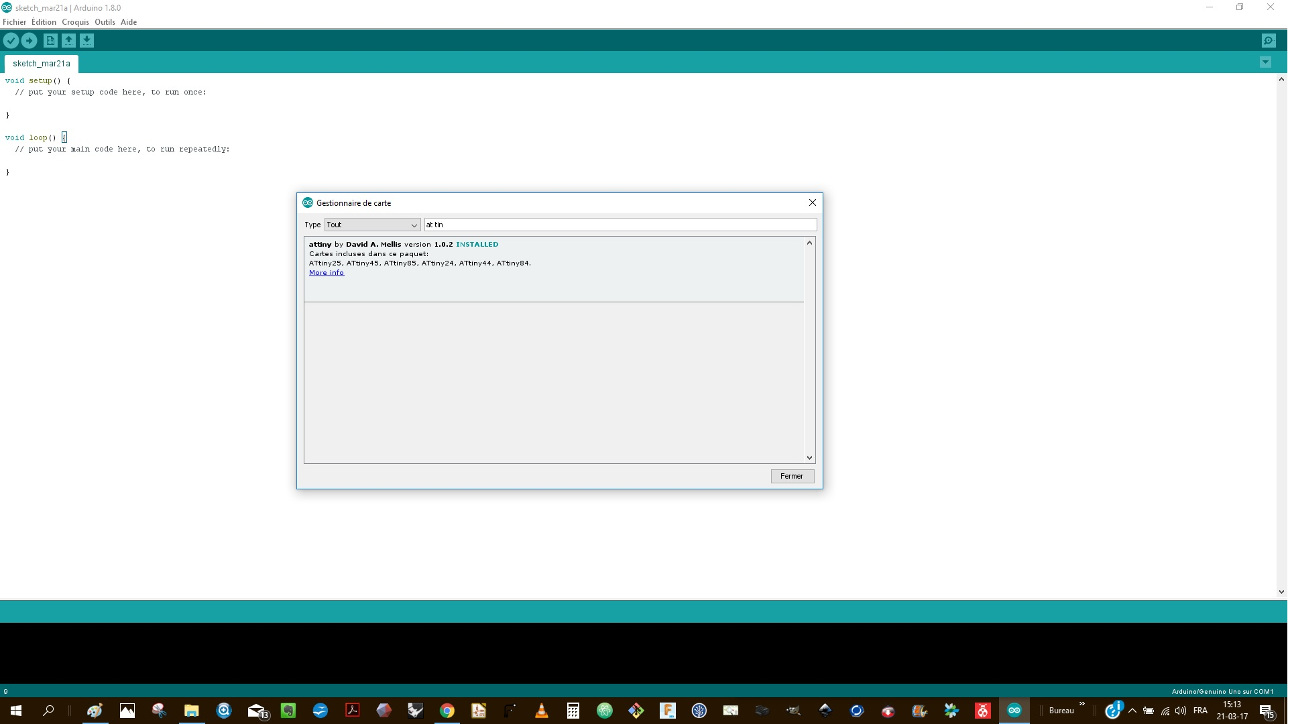Click the Verify sketch checkmark button

[11, 41]
